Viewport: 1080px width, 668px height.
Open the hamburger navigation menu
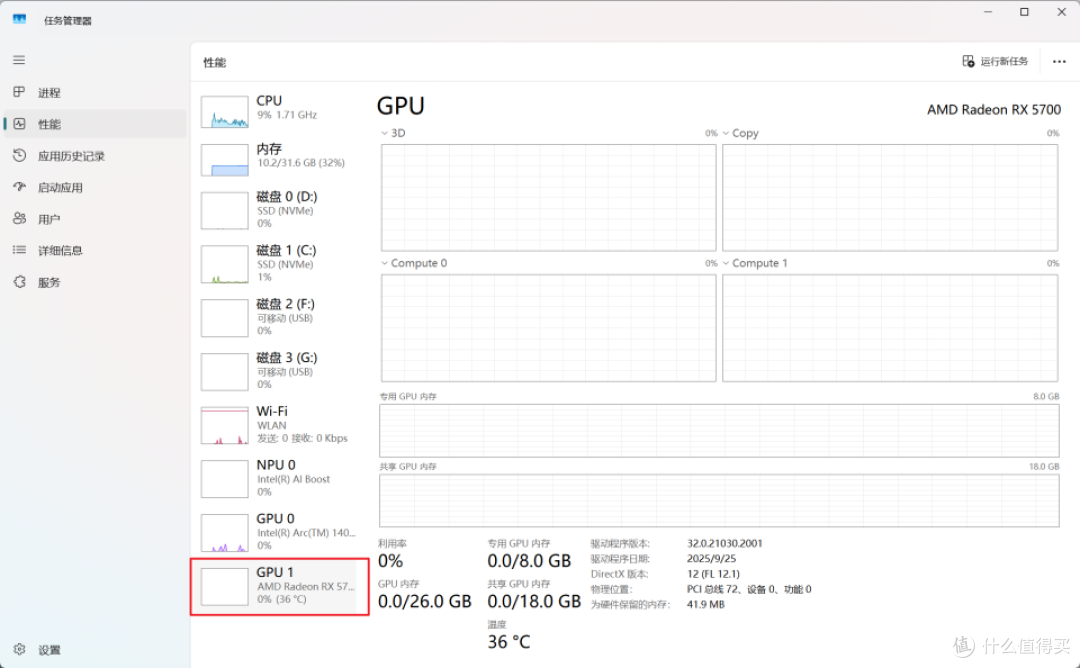point(19,60)
